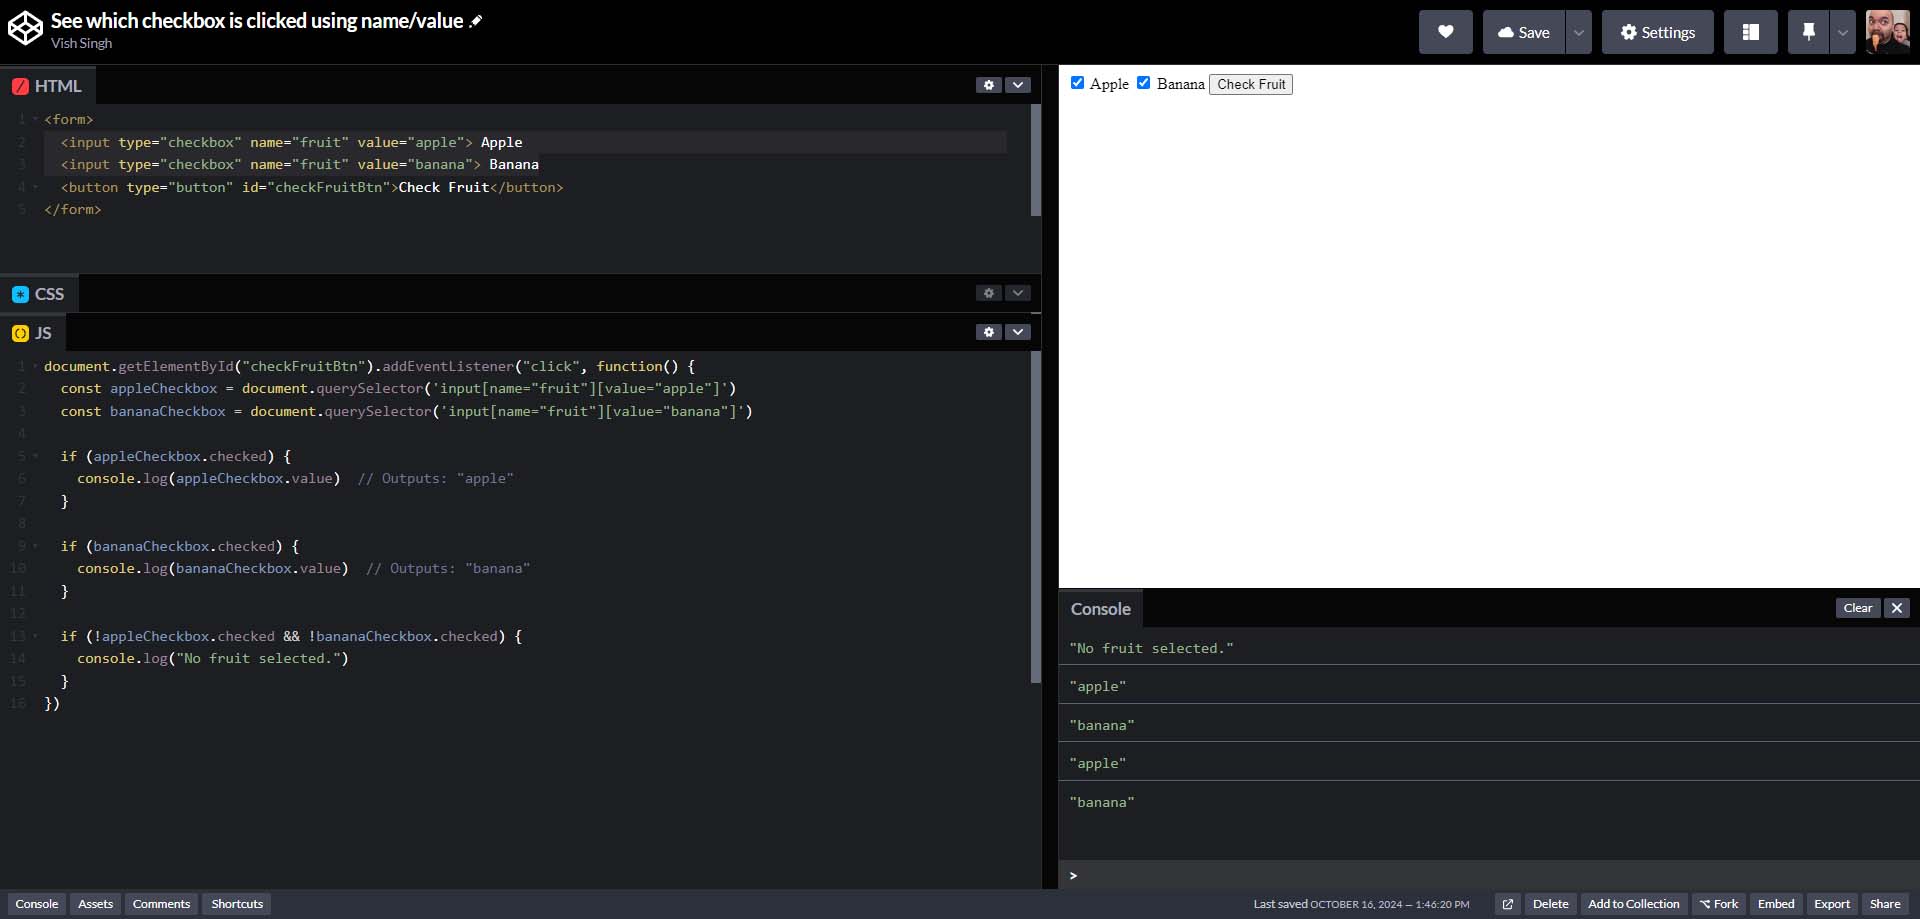The width and height of the screenshot is (1920, 919).
Task: Click the CodePen logo icon
Action: pyautogui.click(x=25, y=30)
